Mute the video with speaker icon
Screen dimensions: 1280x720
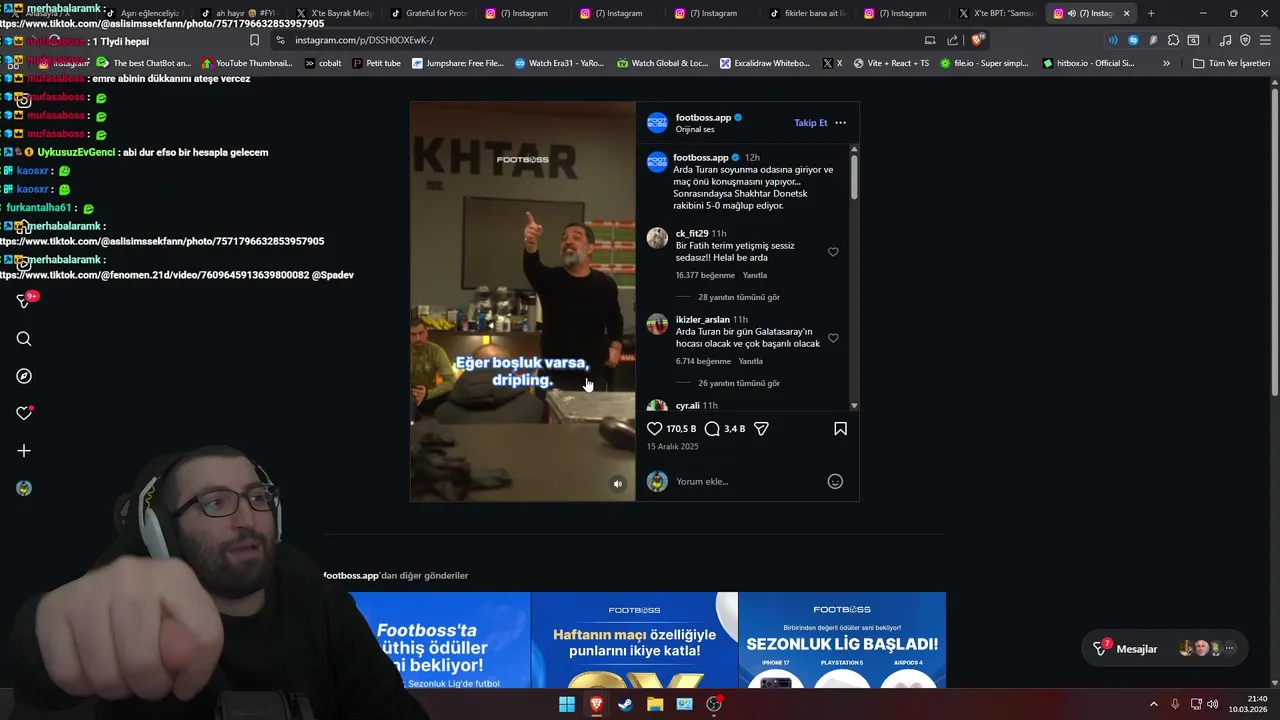pos(618,484)
